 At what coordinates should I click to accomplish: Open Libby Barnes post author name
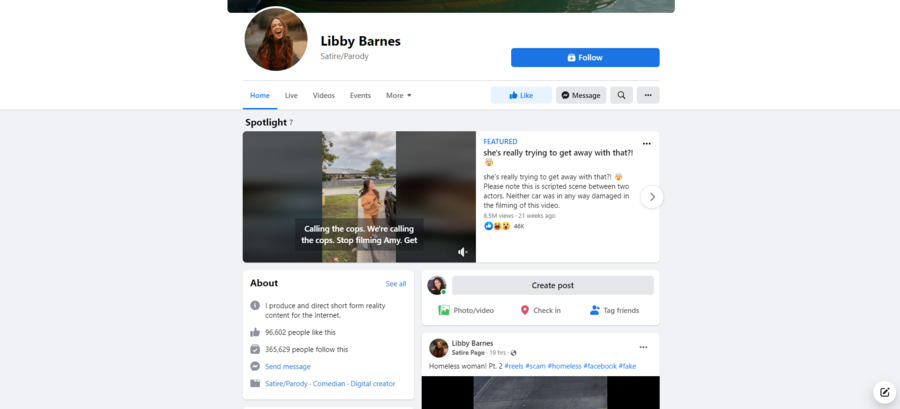click(472, 343)
